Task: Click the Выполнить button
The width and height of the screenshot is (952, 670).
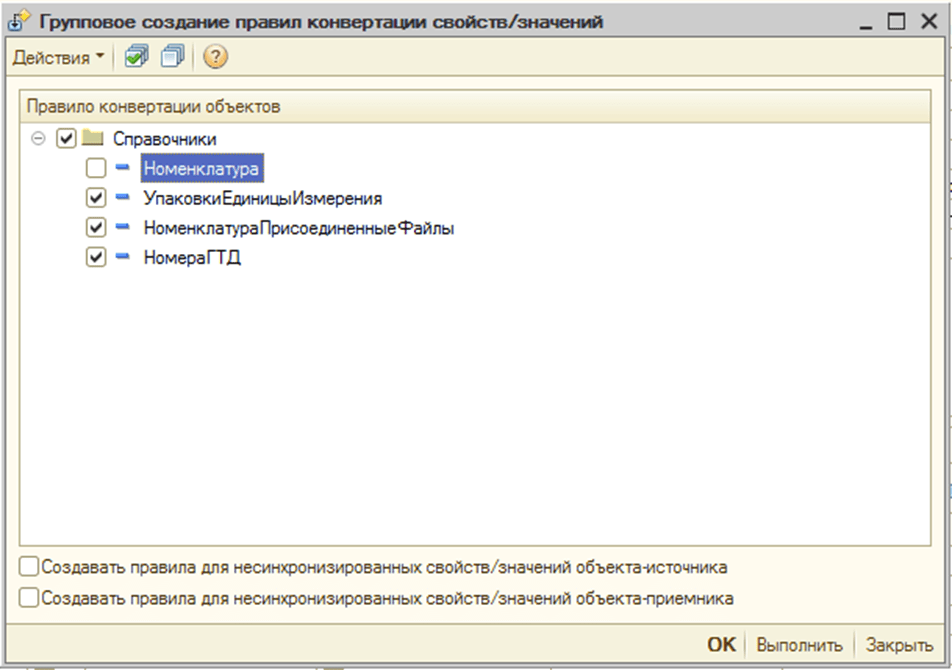Action: [x=799, y=645]
